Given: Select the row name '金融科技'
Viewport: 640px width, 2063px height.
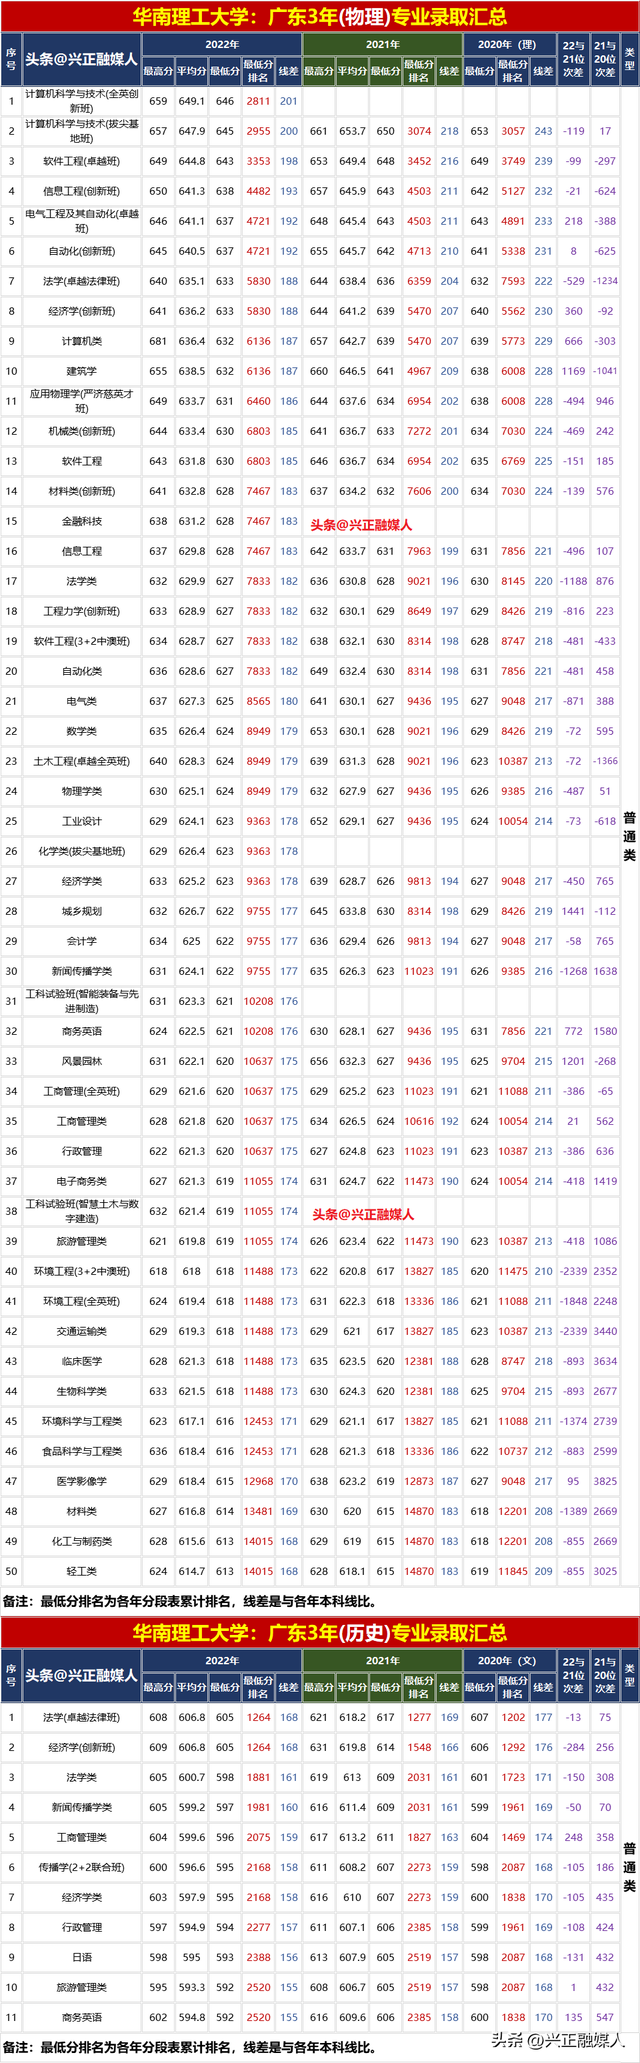Looking at the screenshot, I should coord(81,521).
